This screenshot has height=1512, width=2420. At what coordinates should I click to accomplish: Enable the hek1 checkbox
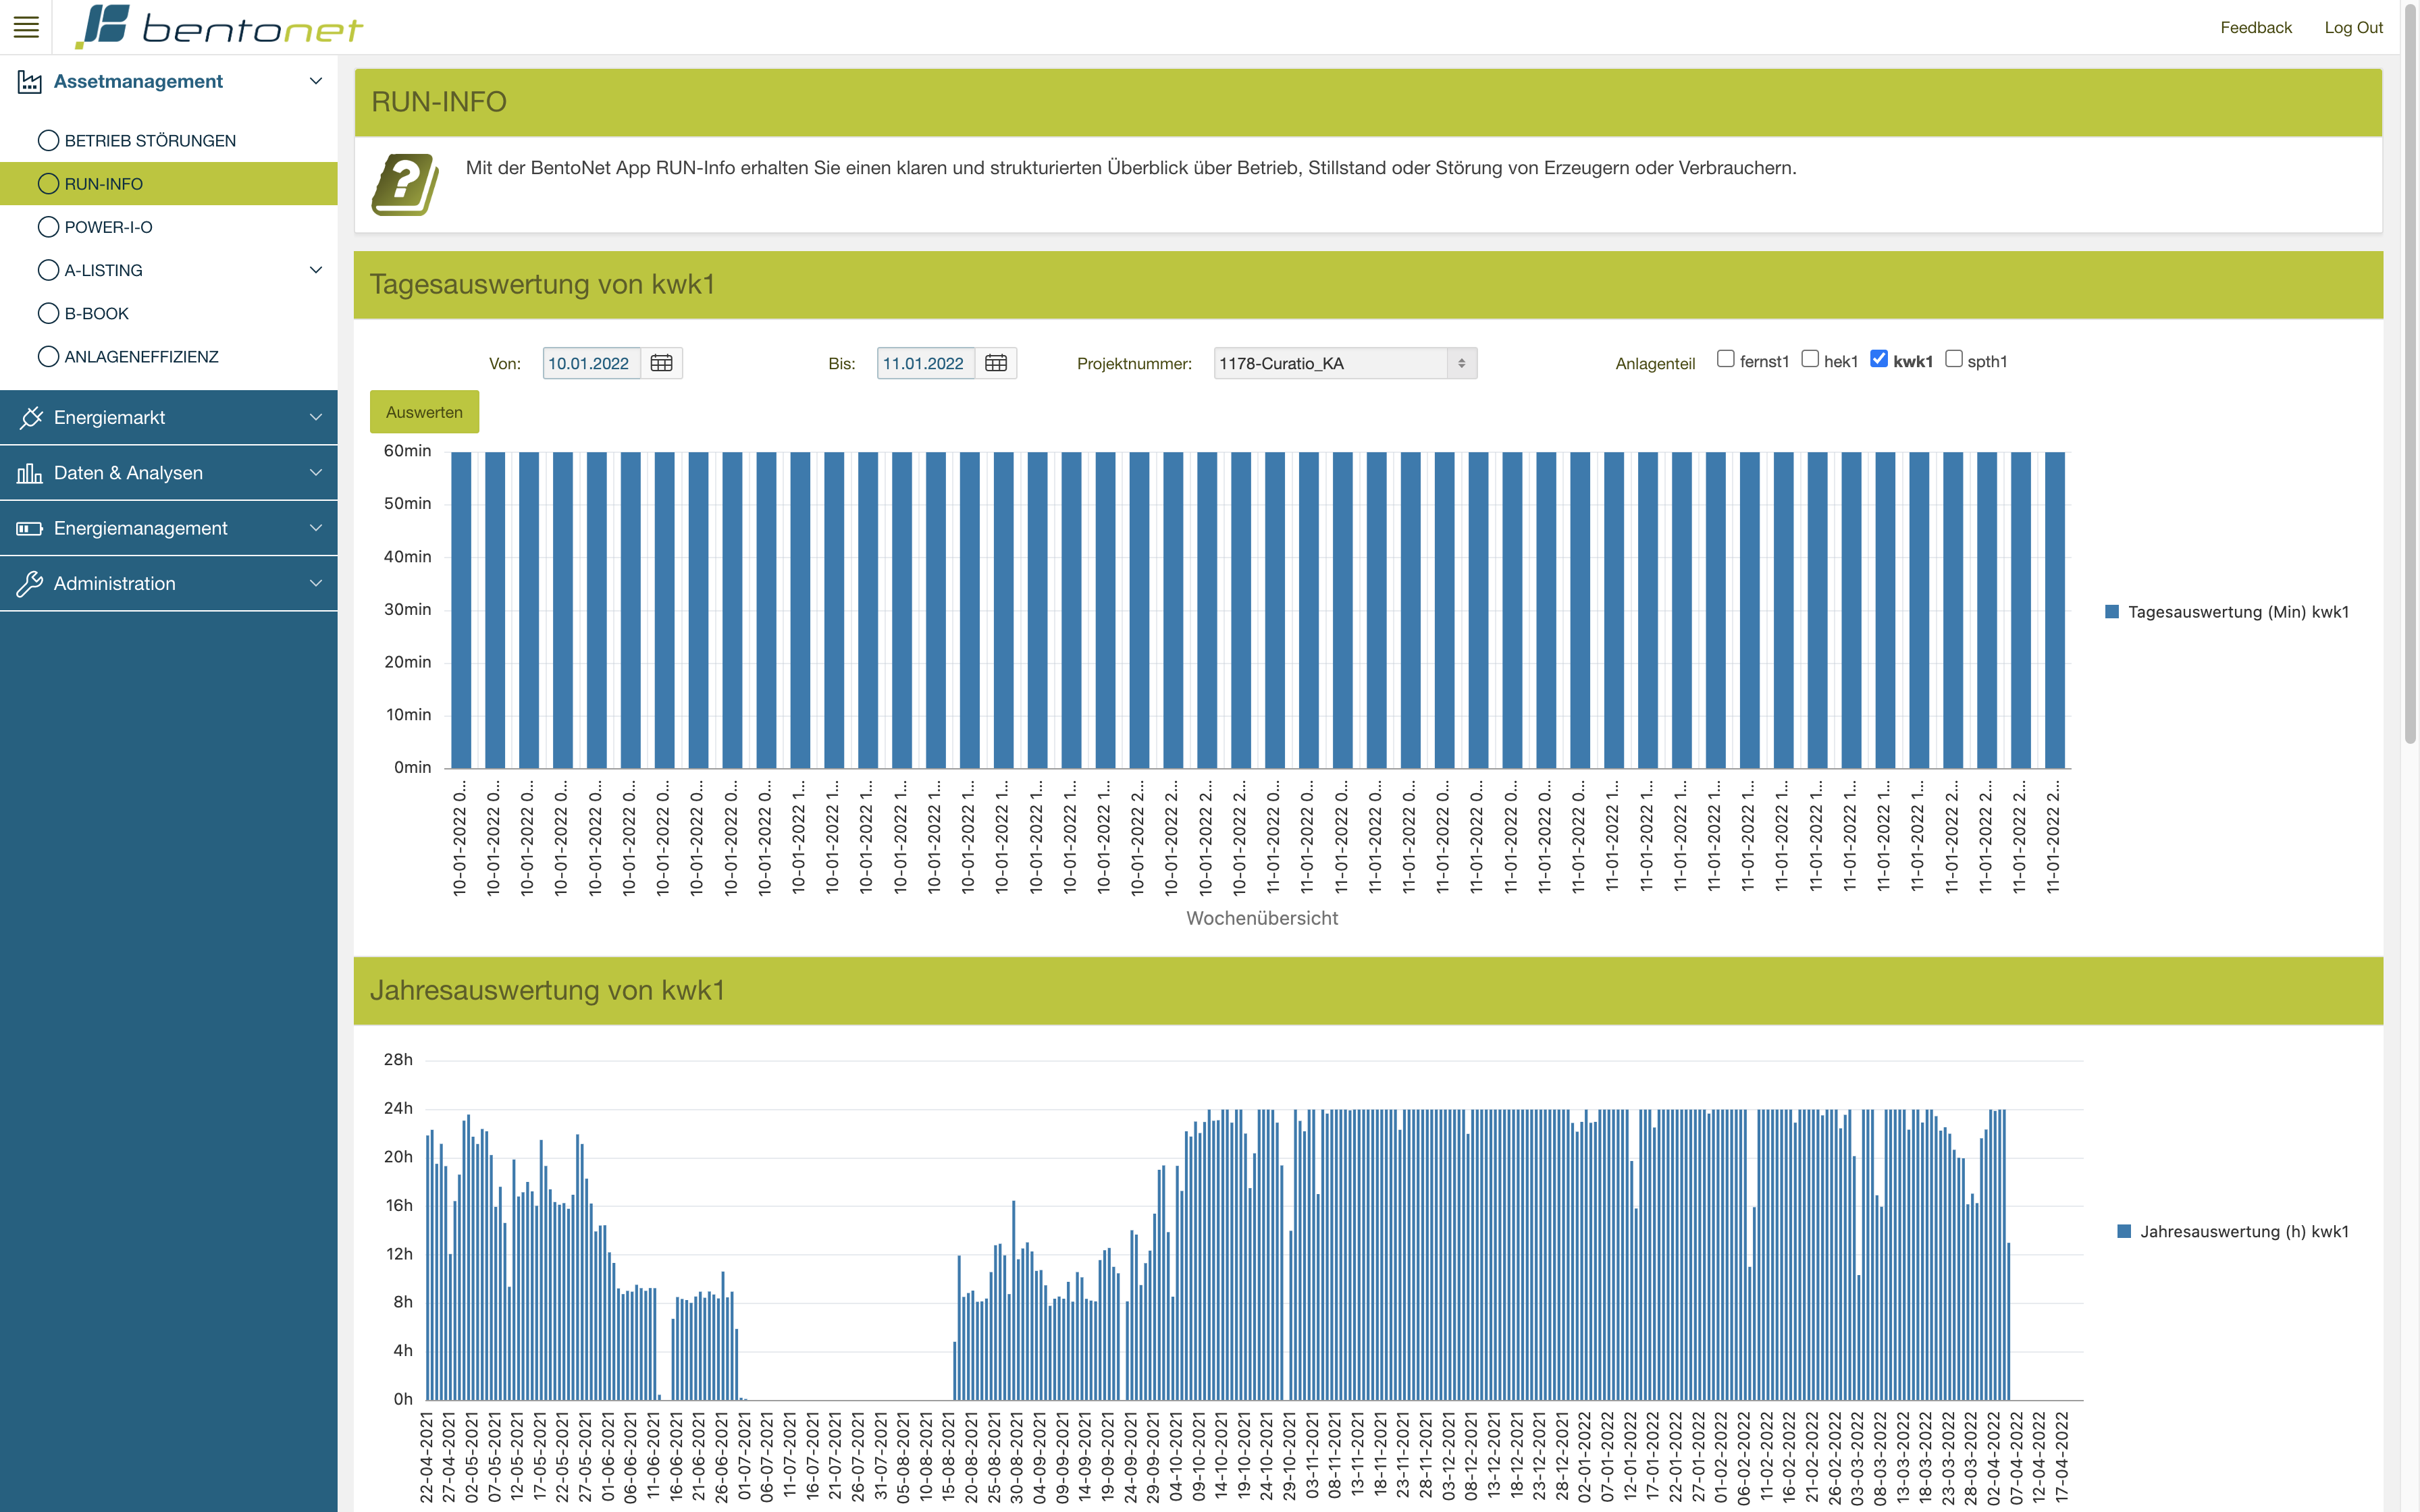pos(1809,359)
